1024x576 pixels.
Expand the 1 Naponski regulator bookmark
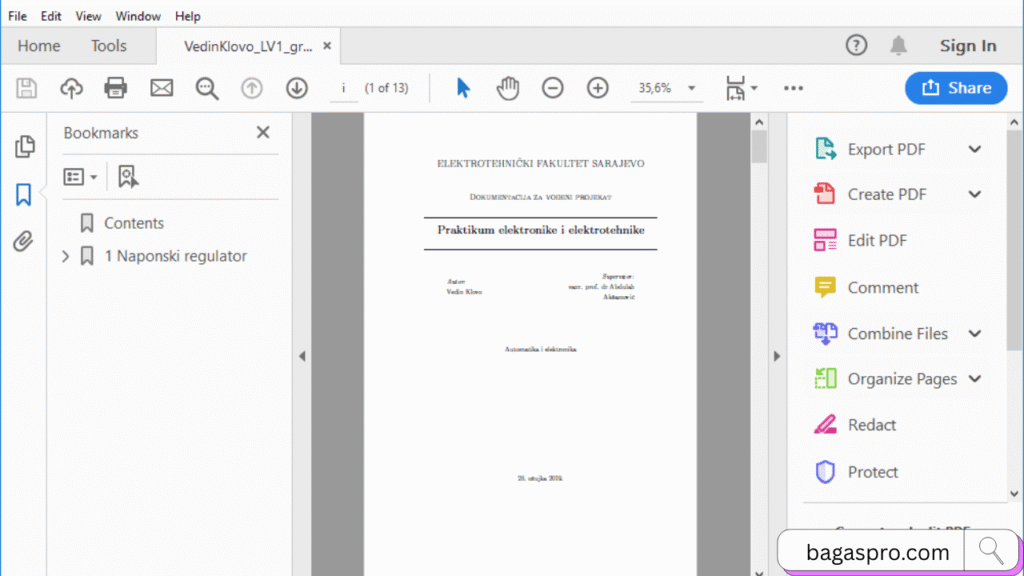66,256
